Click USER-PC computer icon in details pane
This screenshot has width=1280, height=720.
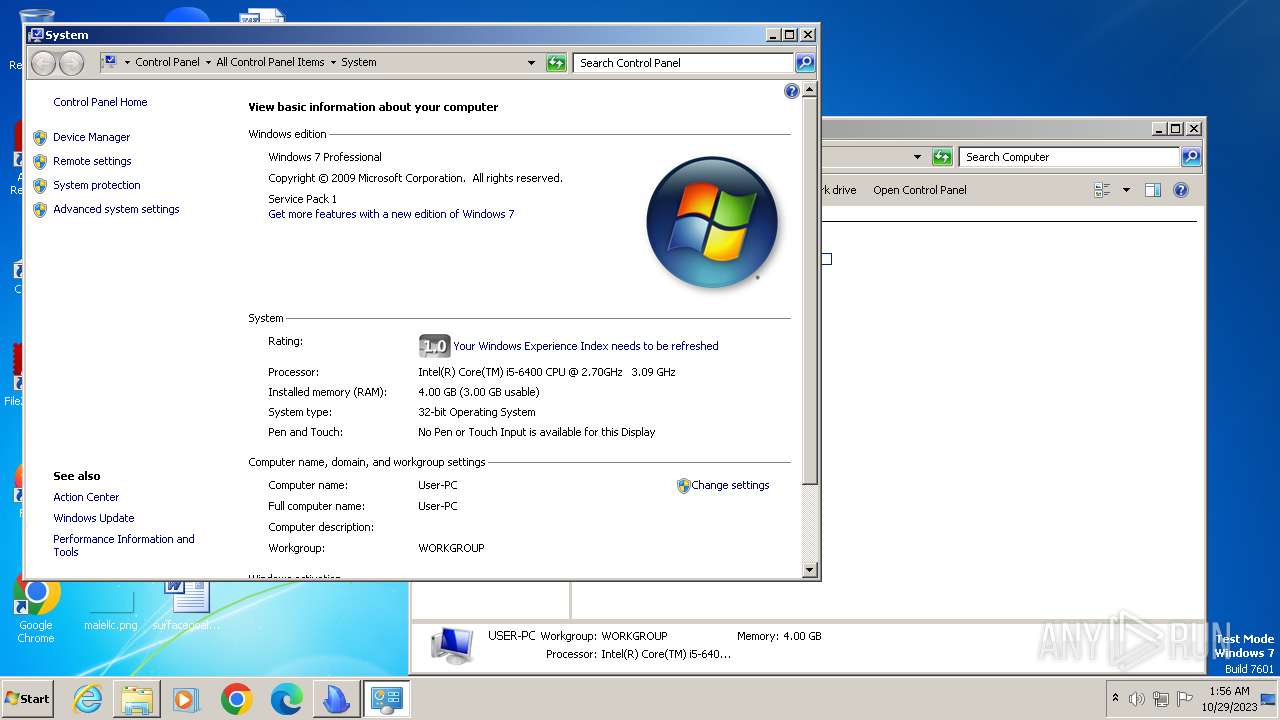tap(452, 645)
